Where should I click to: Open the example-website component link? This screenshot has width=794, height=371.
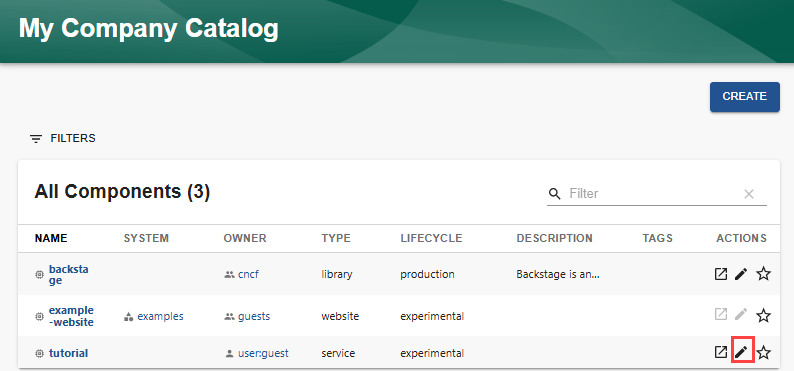click(x=71, y=316)
